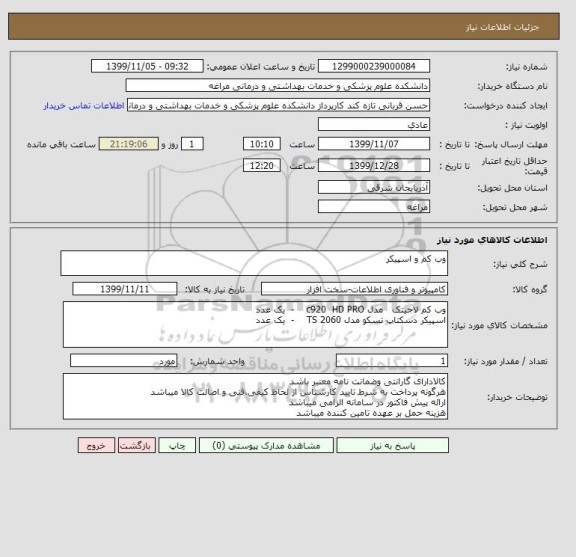Image resolution: width=576 pixels, height=557 pixels.
Task: Click label ایجاد کننده درخواست
Action: [506, 106]
